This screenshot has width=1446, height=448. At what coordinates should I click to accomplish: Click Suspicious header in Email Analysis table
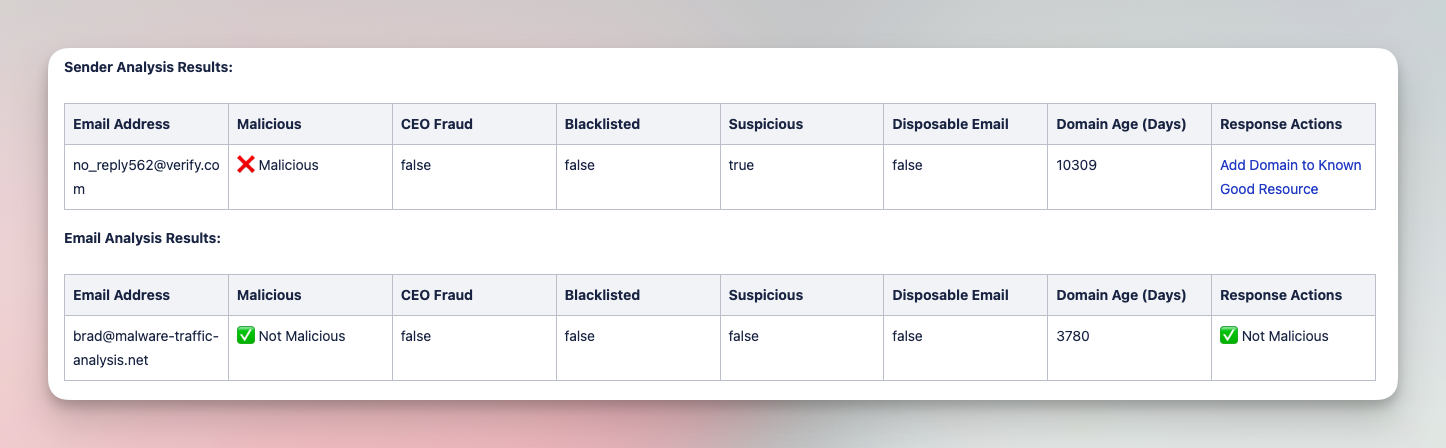pos(766,295)
